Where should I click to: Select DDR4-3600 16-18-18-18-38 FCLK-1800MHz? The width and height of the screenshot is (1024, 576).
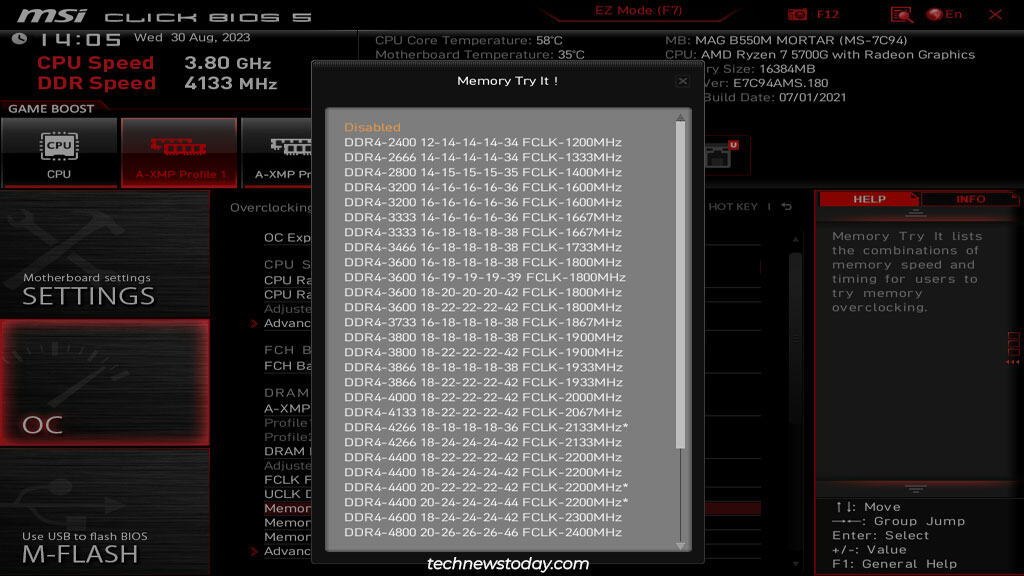(x=483, y=263)
